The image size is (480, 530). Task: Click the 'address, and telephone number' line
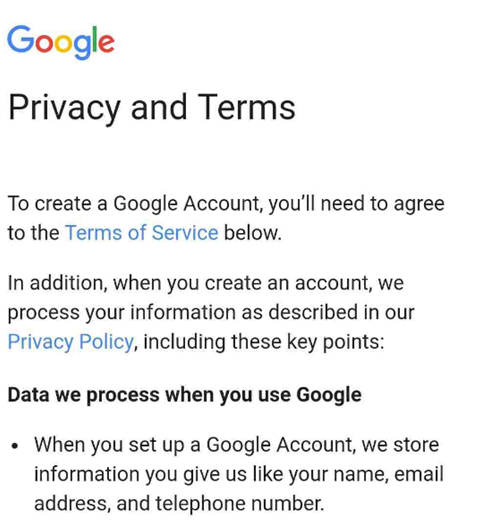pyautogui.click(x=179, y=504)
